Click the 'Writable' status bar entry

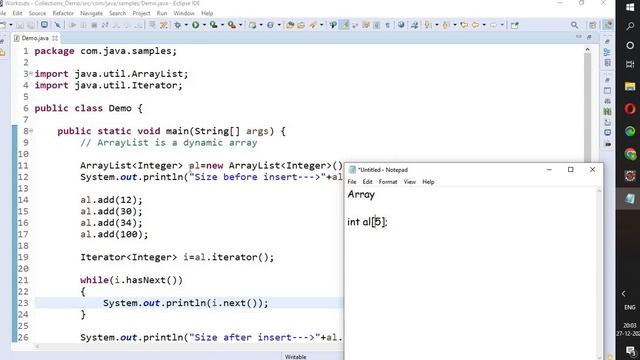(296, 357)
